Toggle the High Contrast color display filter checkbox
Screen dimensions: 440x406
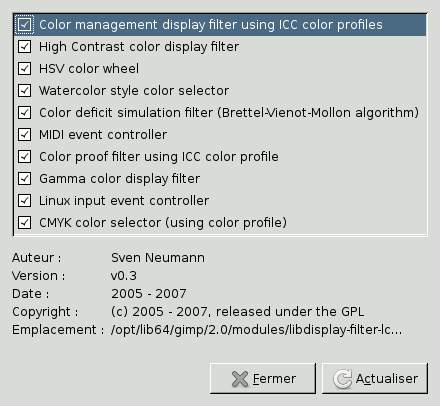(24, 47)
